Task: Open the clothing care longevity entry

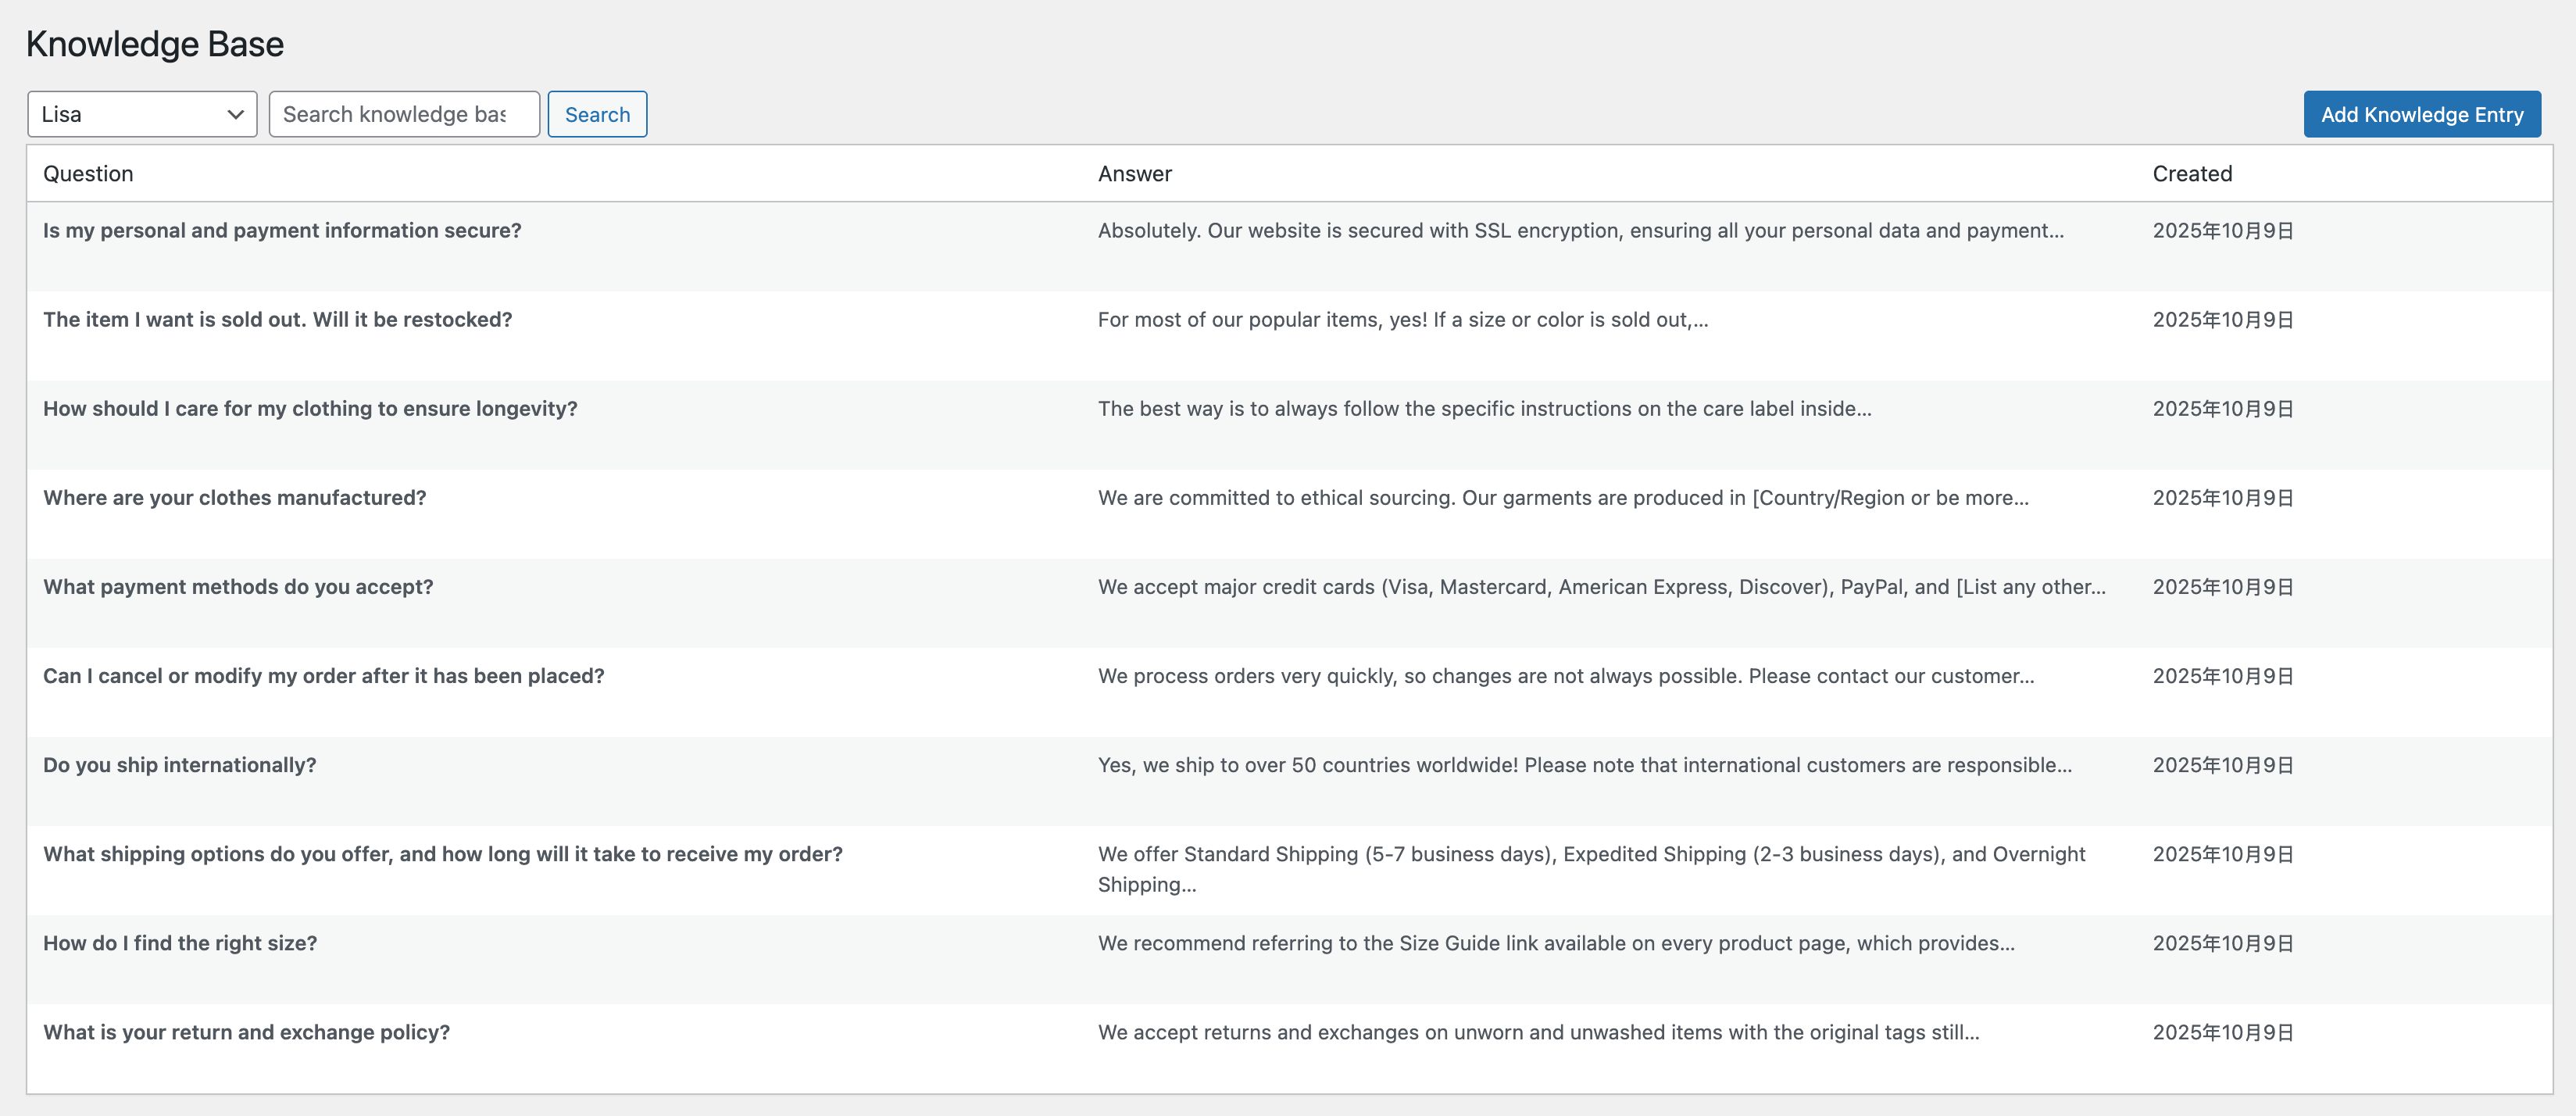Action: (310, 408)
